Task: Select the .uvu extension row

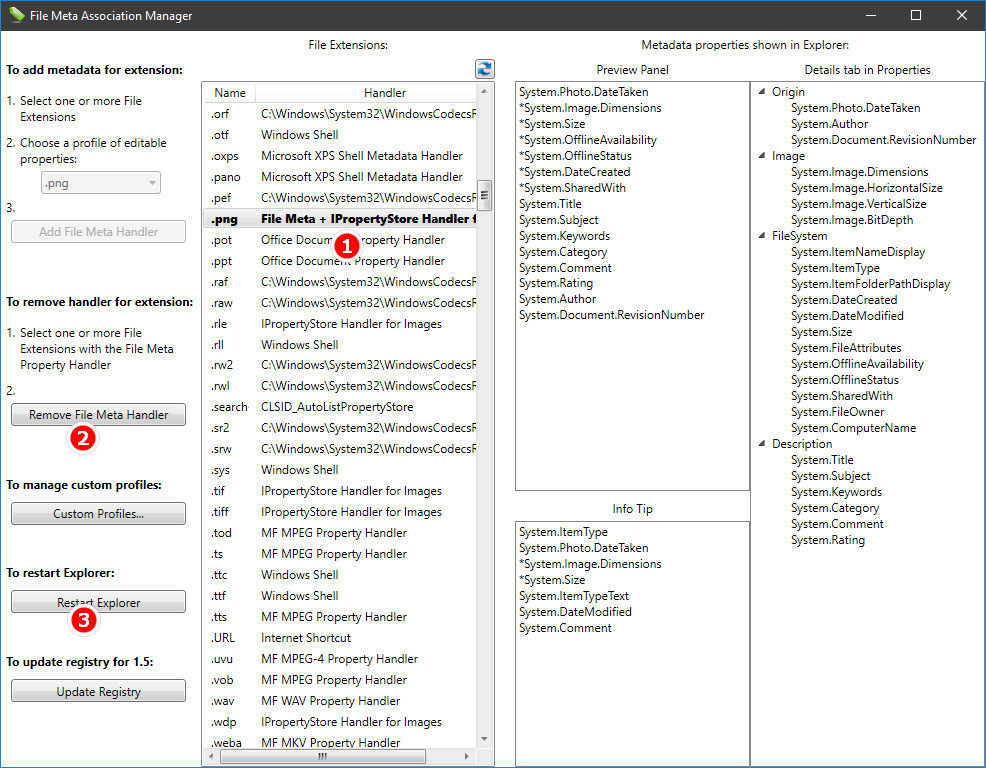Action: 340,659
